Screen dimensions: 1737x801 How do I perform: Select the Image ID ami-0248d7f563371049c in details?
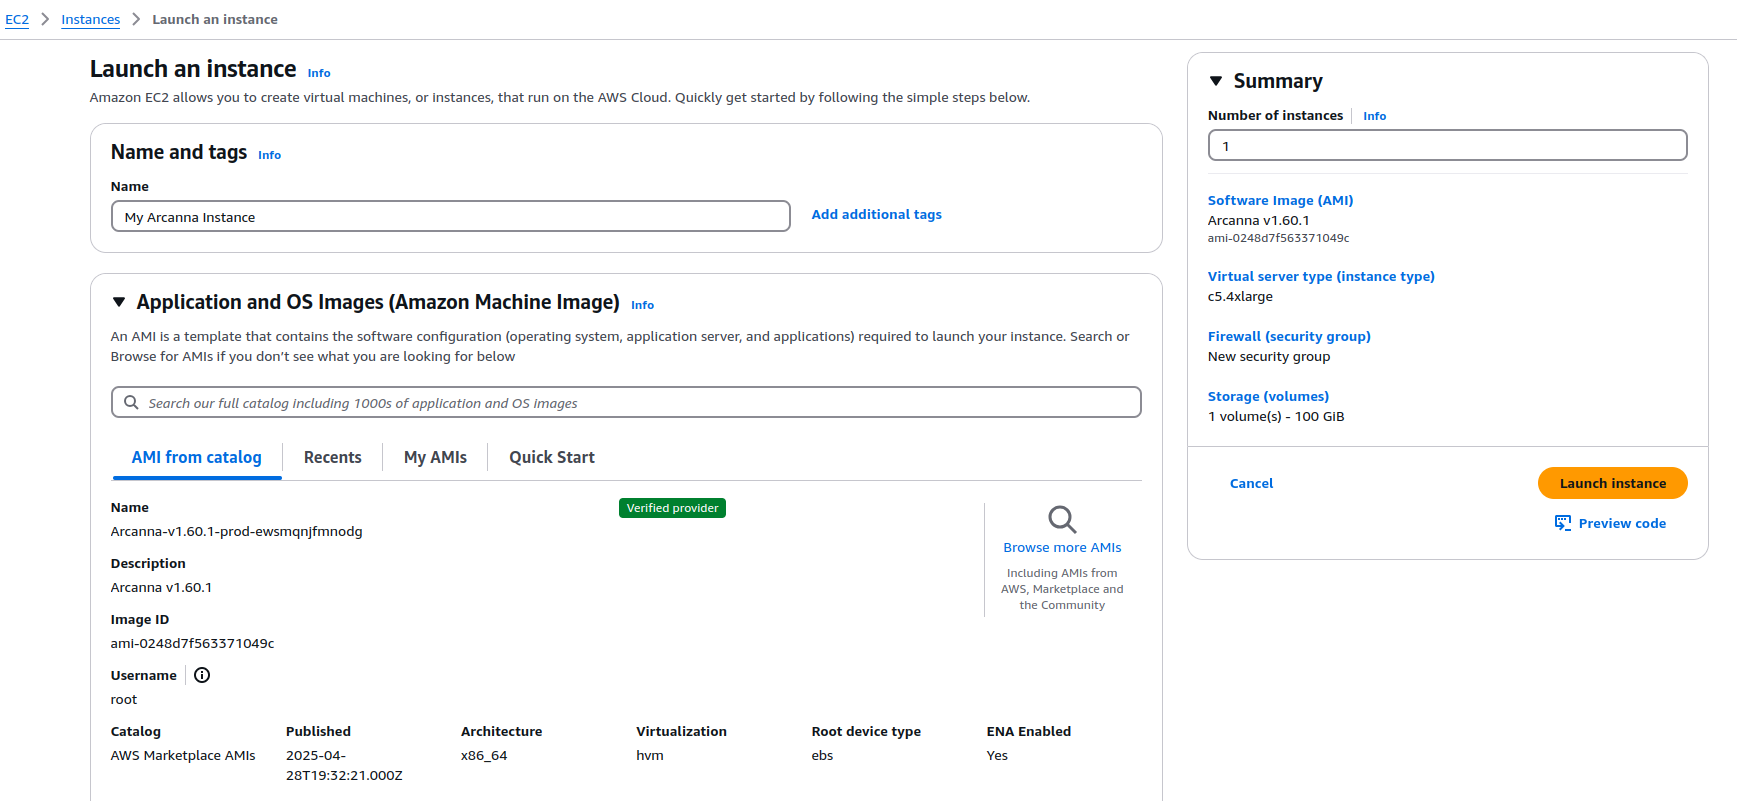192,643
